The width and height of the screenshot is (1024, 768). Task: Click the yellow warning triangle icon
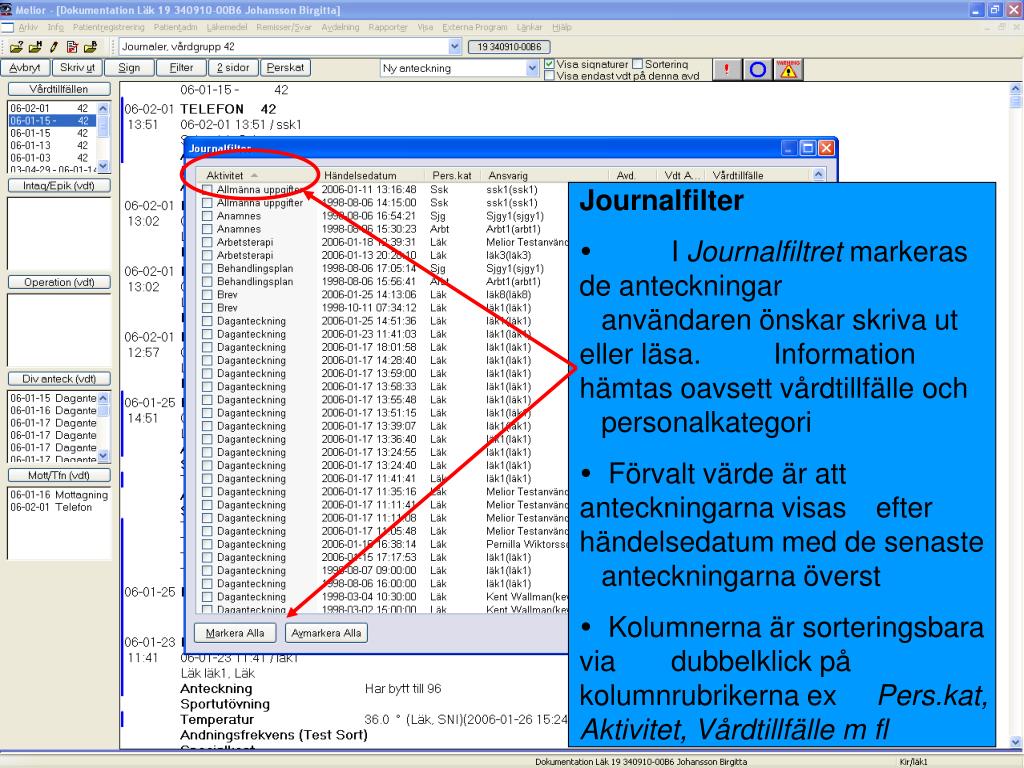pos(787,69)
